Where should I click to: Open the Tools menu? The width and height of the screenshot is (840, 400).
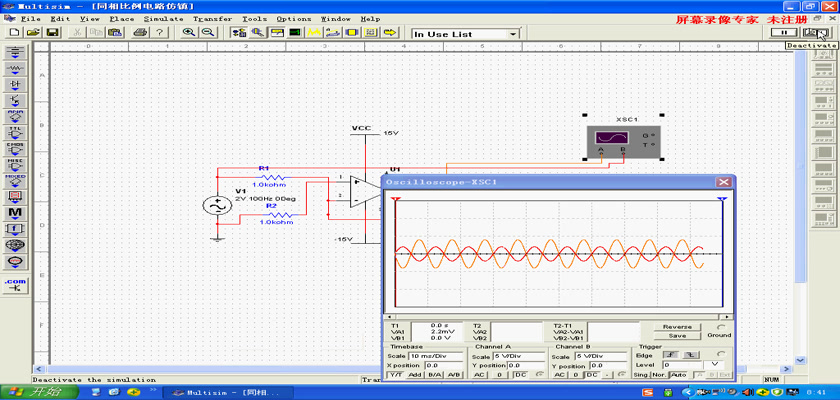pos(254,19)
